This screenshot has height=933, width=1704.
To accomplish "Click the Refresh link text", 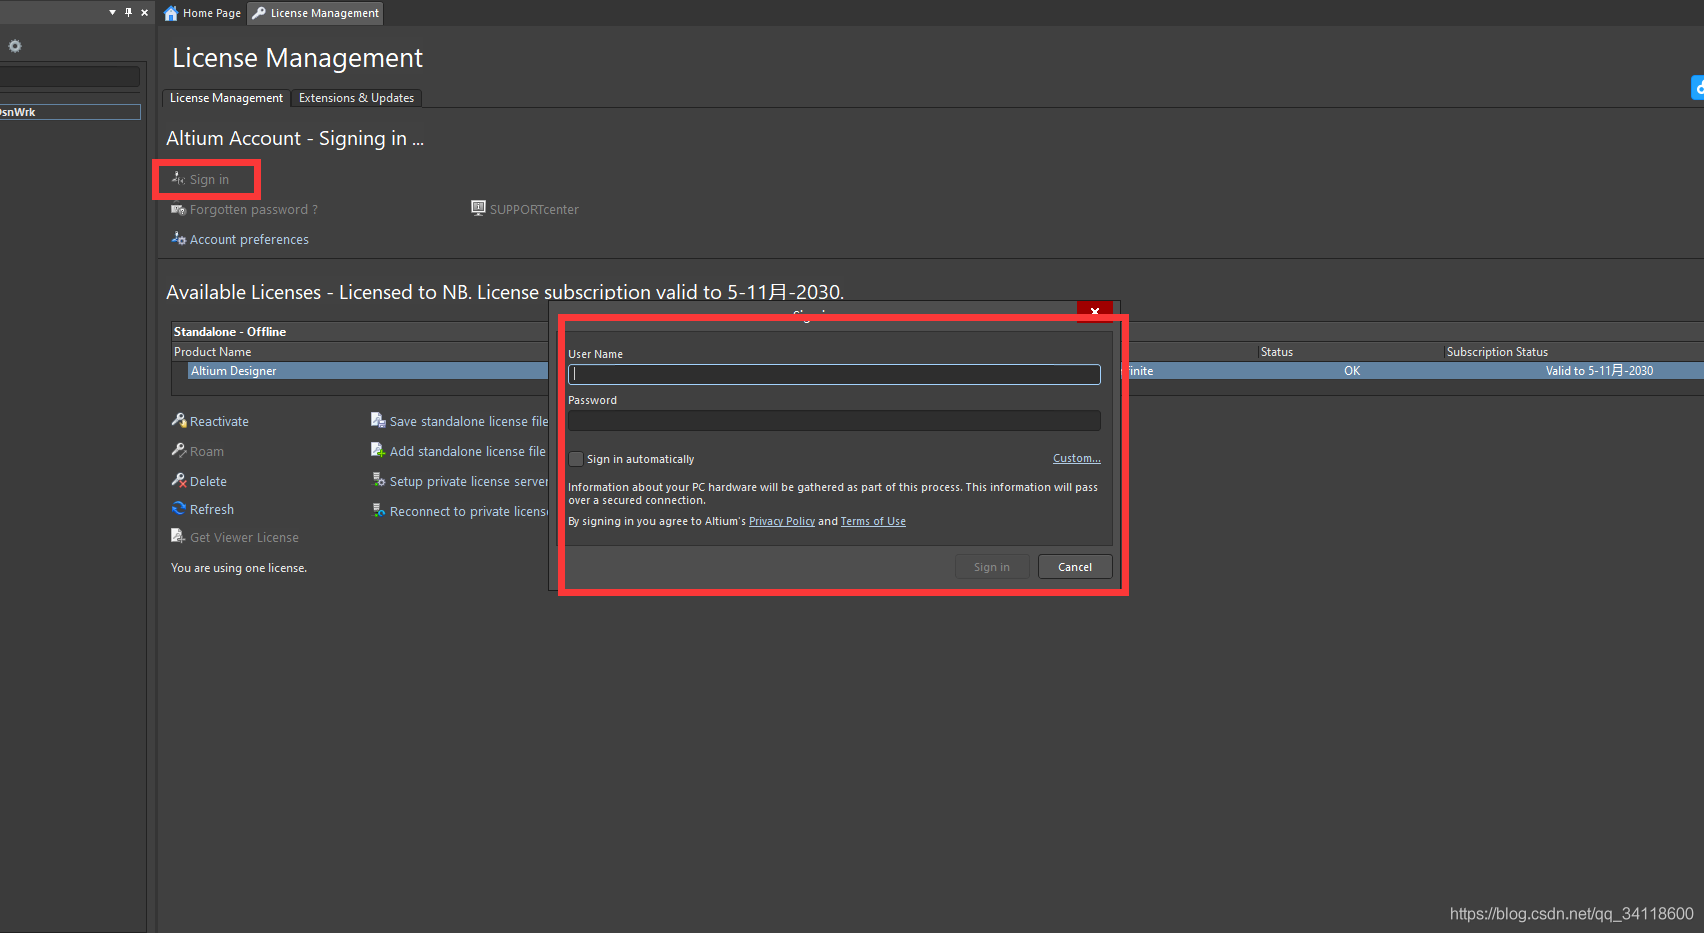I will tap(212, 510).
